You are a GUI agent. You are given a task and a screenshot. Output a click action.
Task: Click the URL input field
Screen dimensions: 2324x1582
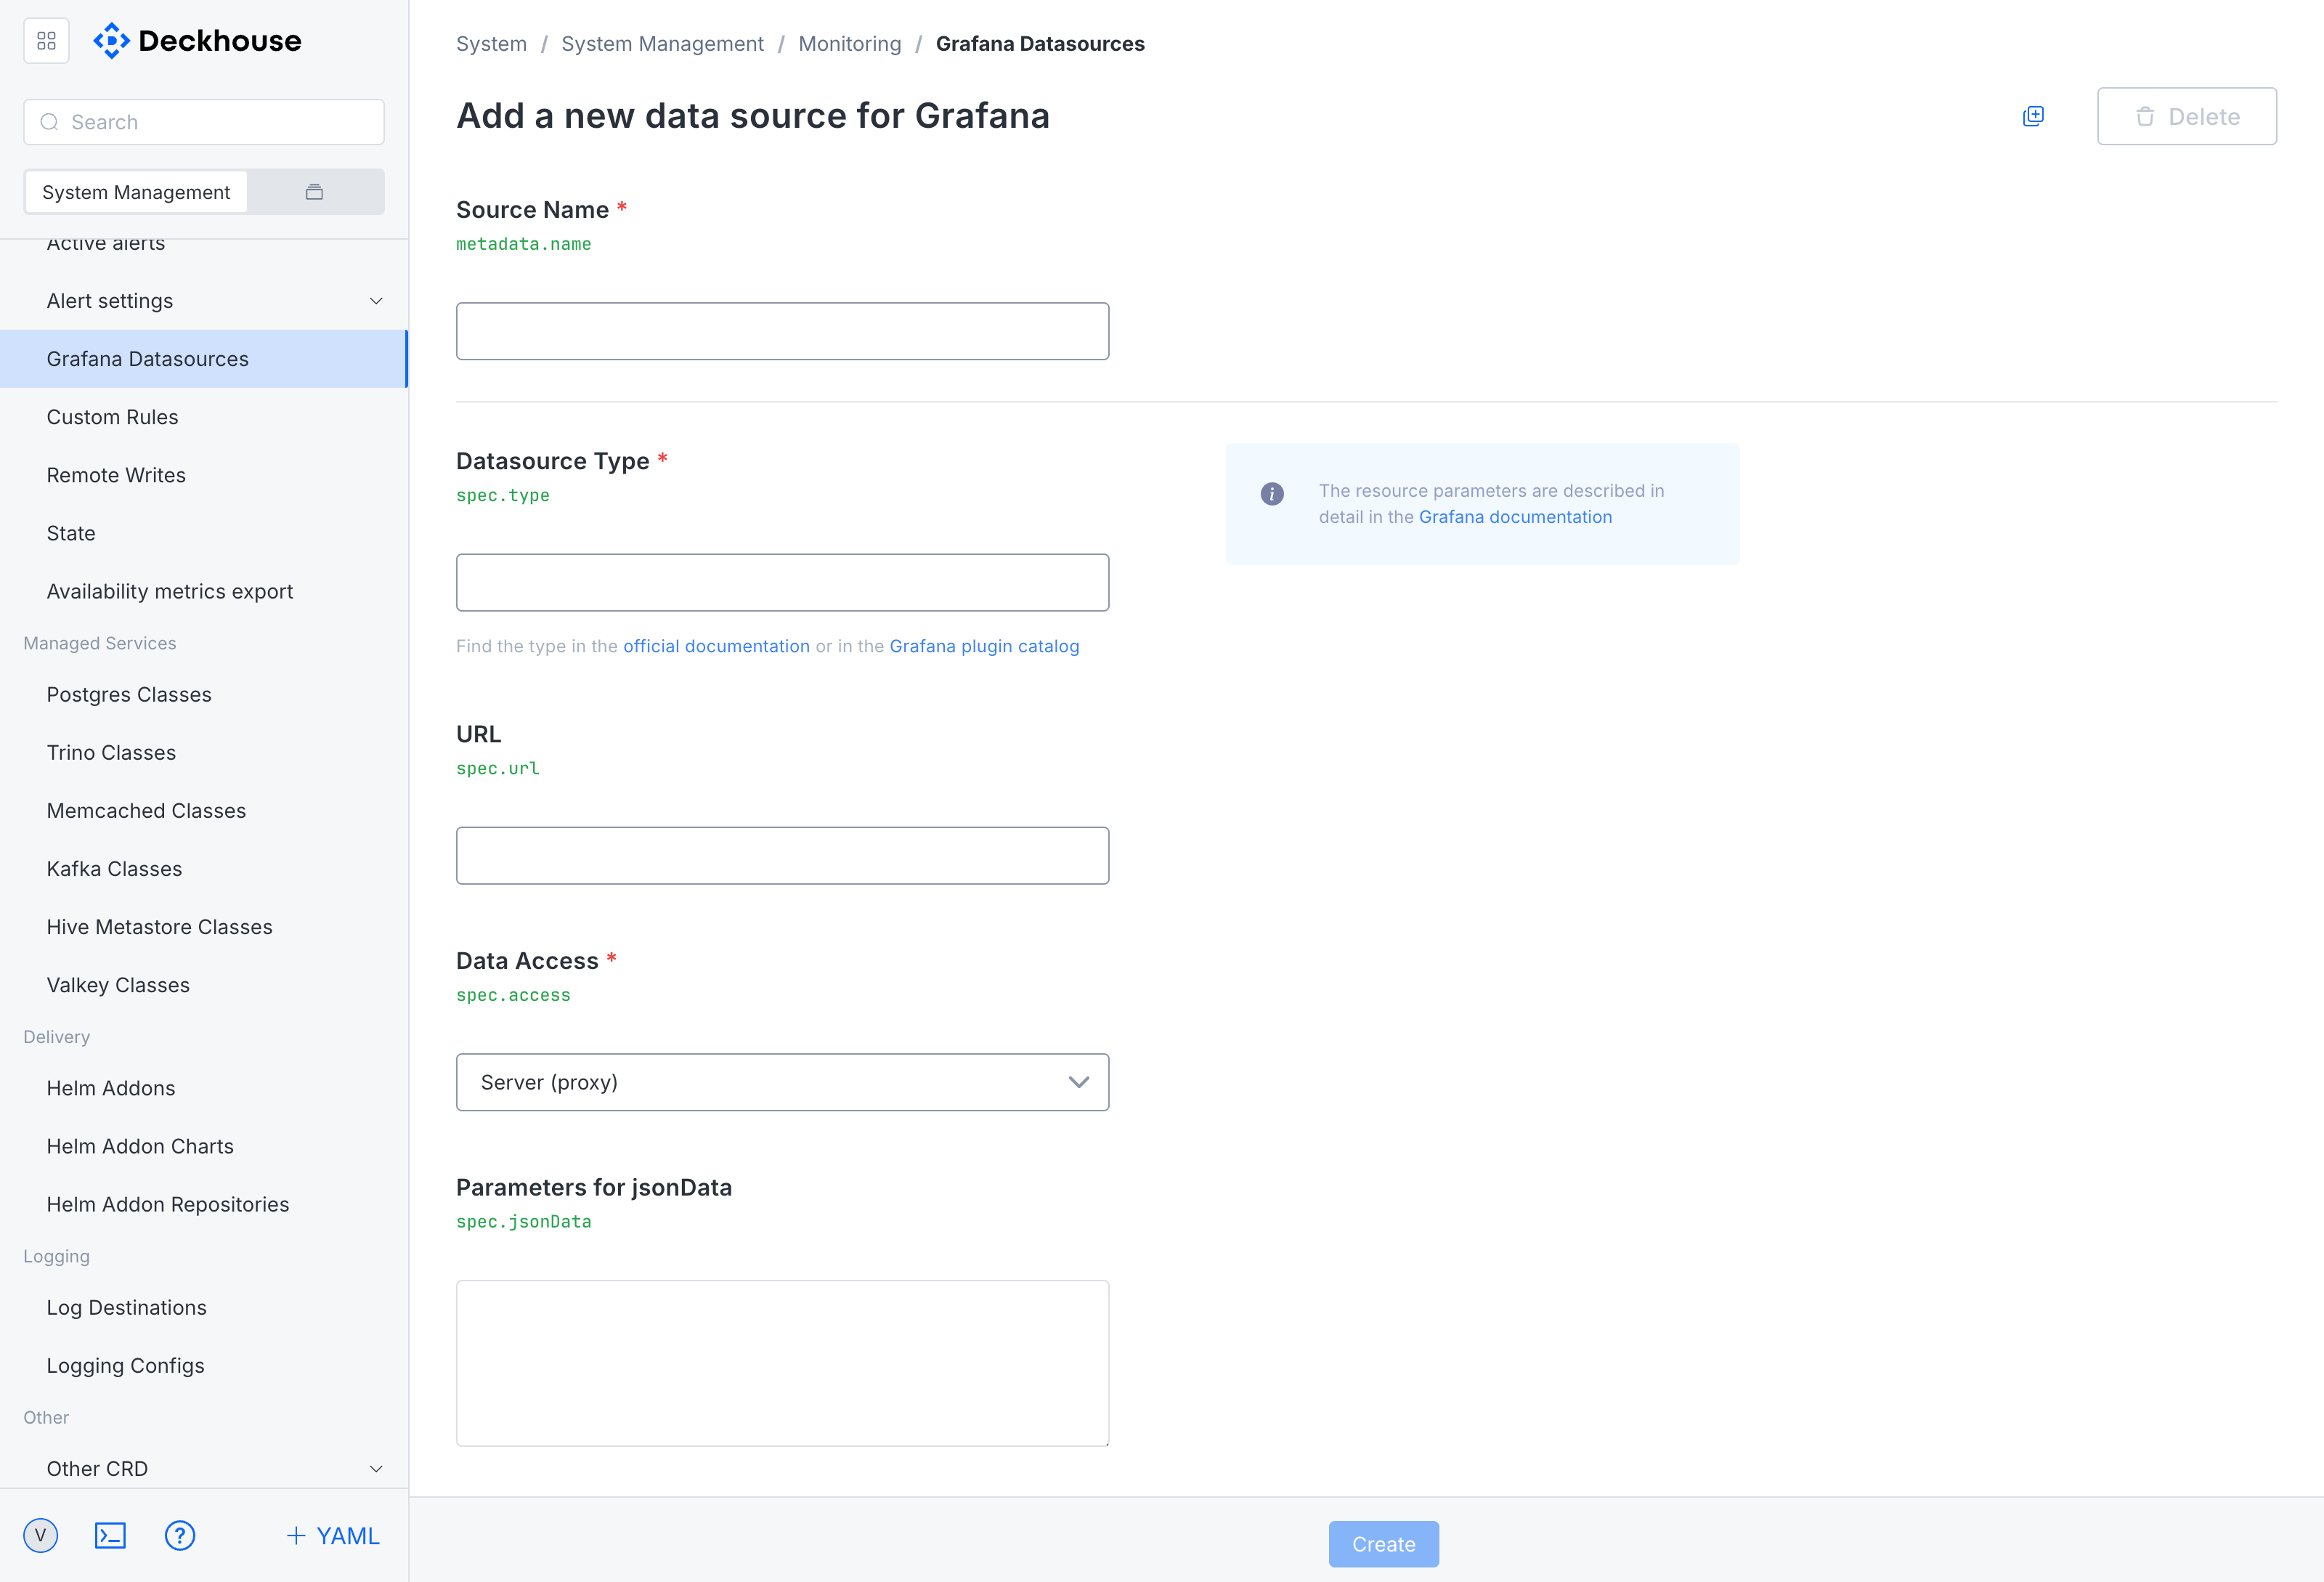[x=782, y=855]
